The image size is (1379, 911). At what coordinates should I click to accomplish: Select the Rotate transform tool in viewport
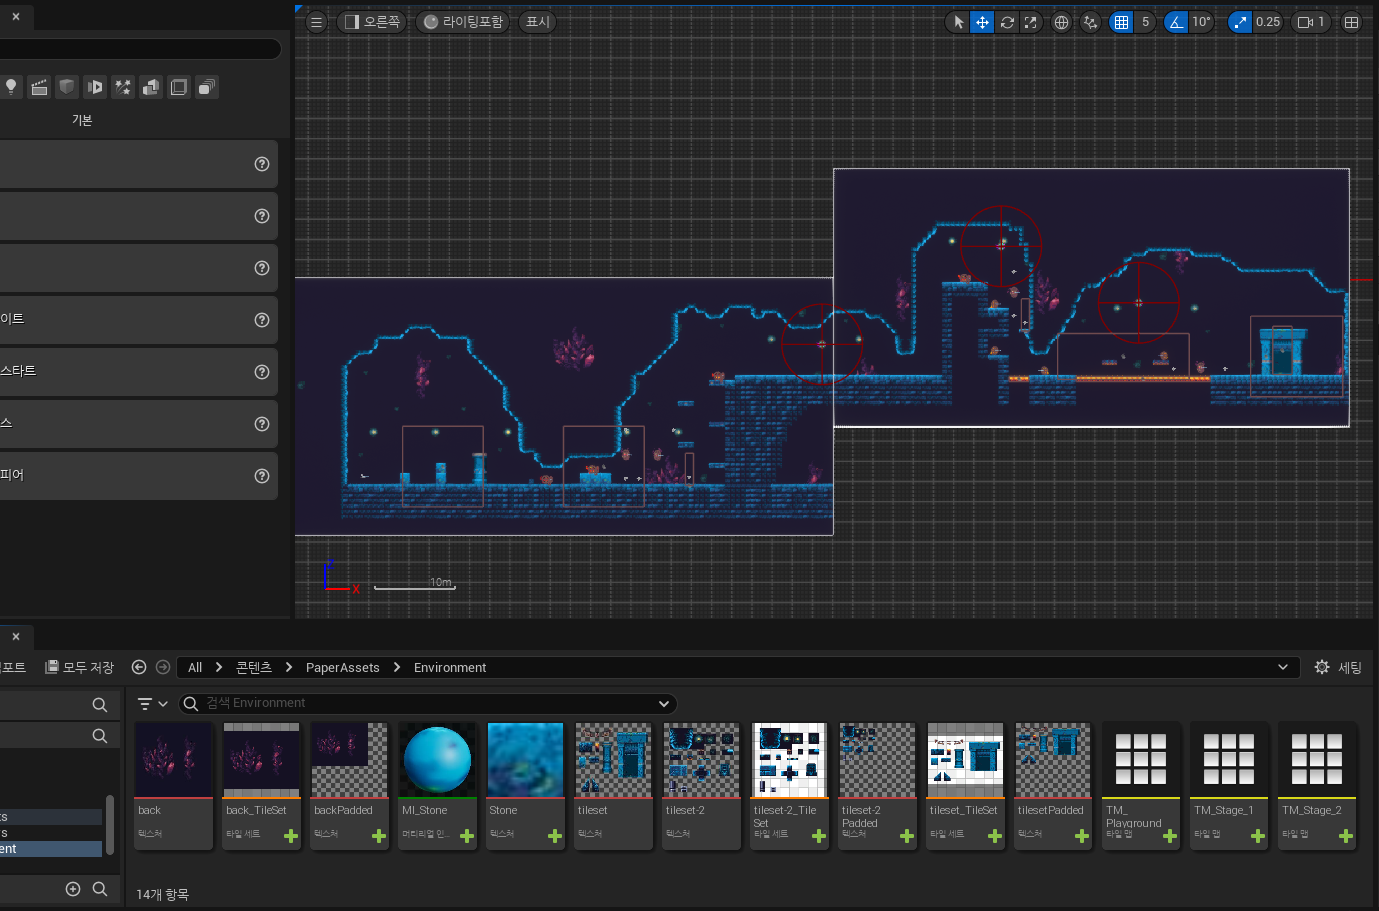tap(1007, 22)
